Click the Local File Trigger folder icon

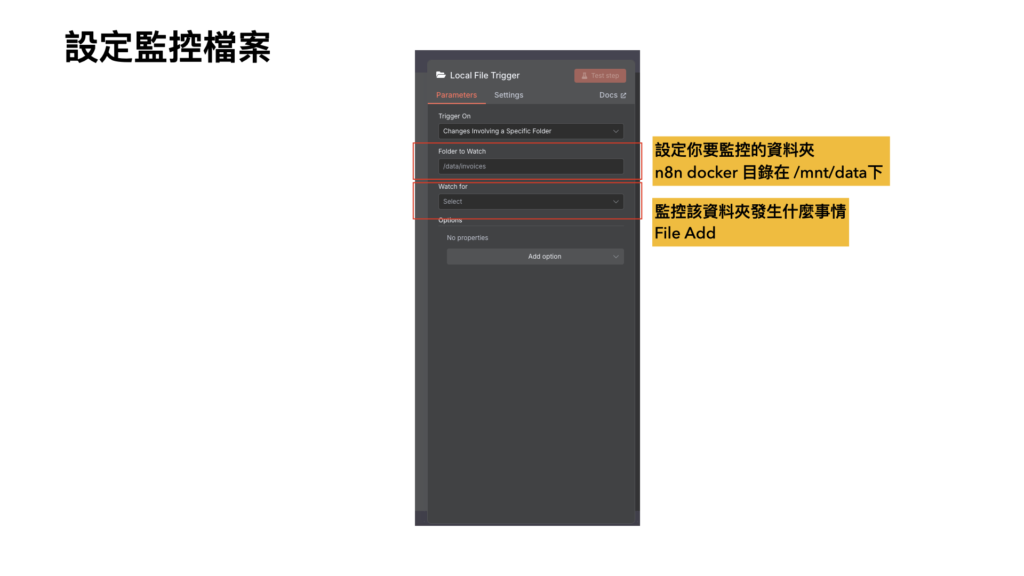coord(441,75)
